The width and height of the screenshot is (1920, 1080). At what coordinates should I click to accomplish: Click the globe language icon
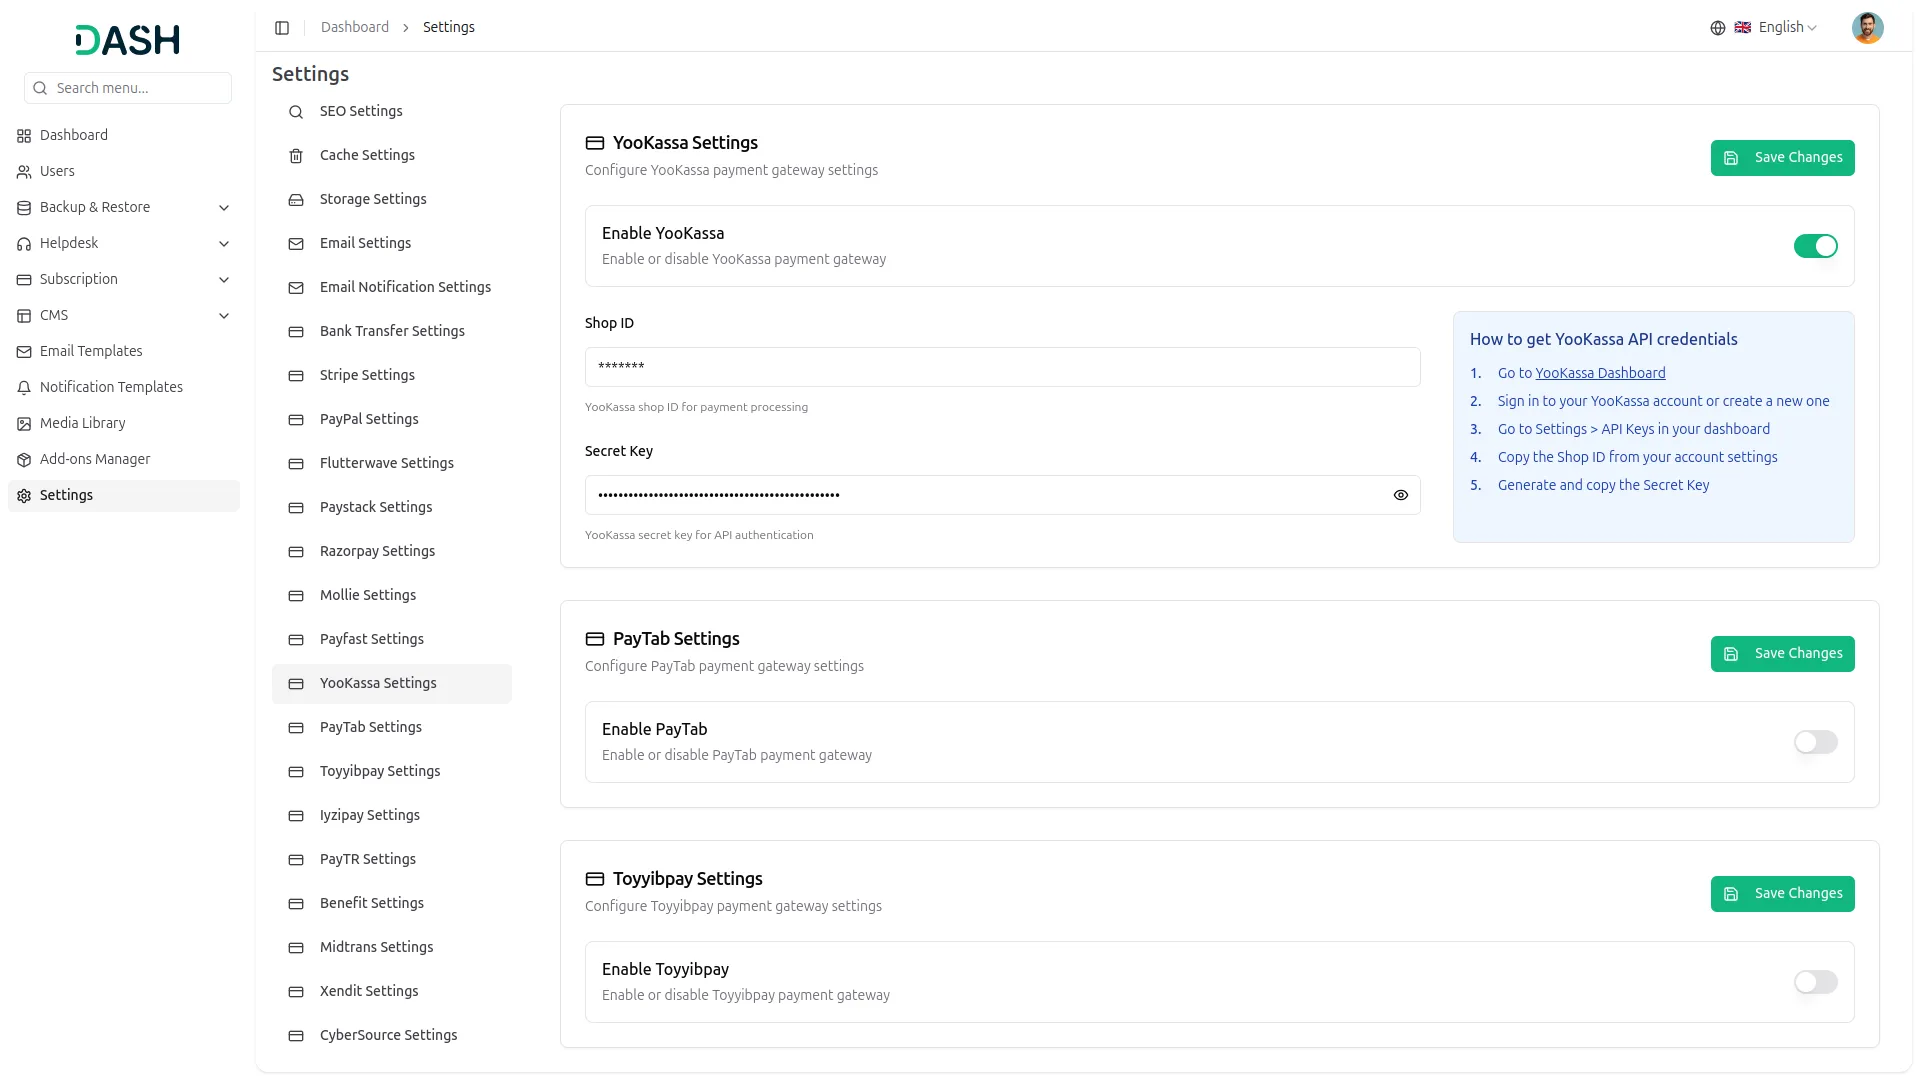tap(1717, 28)
